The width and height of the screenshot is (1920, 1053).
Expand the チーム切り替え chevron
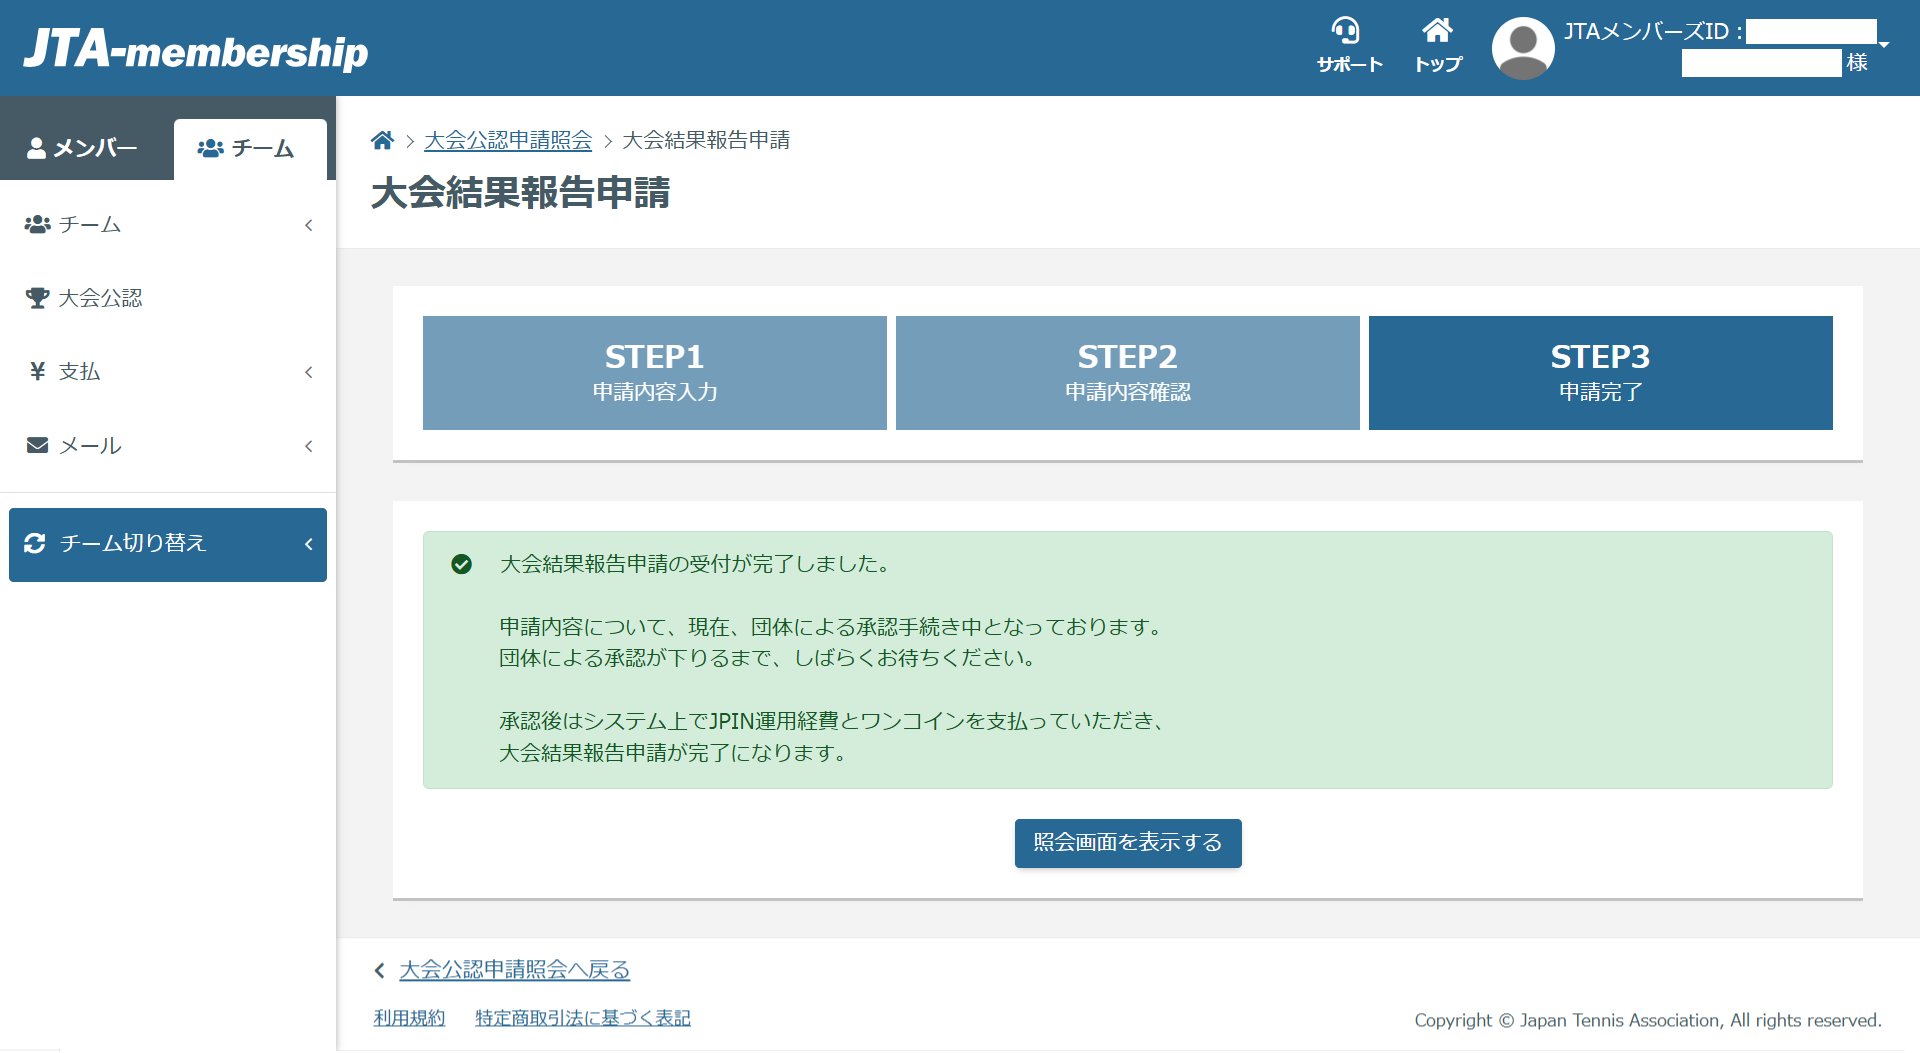(x=308, y=544)
